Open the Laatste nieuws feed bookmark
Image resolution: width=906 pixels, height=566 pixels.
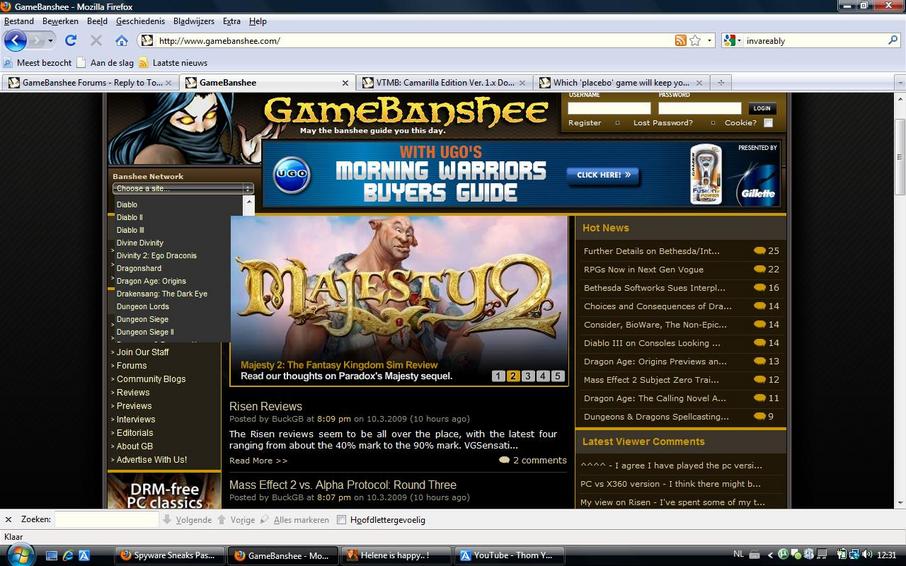click(173, 63)
